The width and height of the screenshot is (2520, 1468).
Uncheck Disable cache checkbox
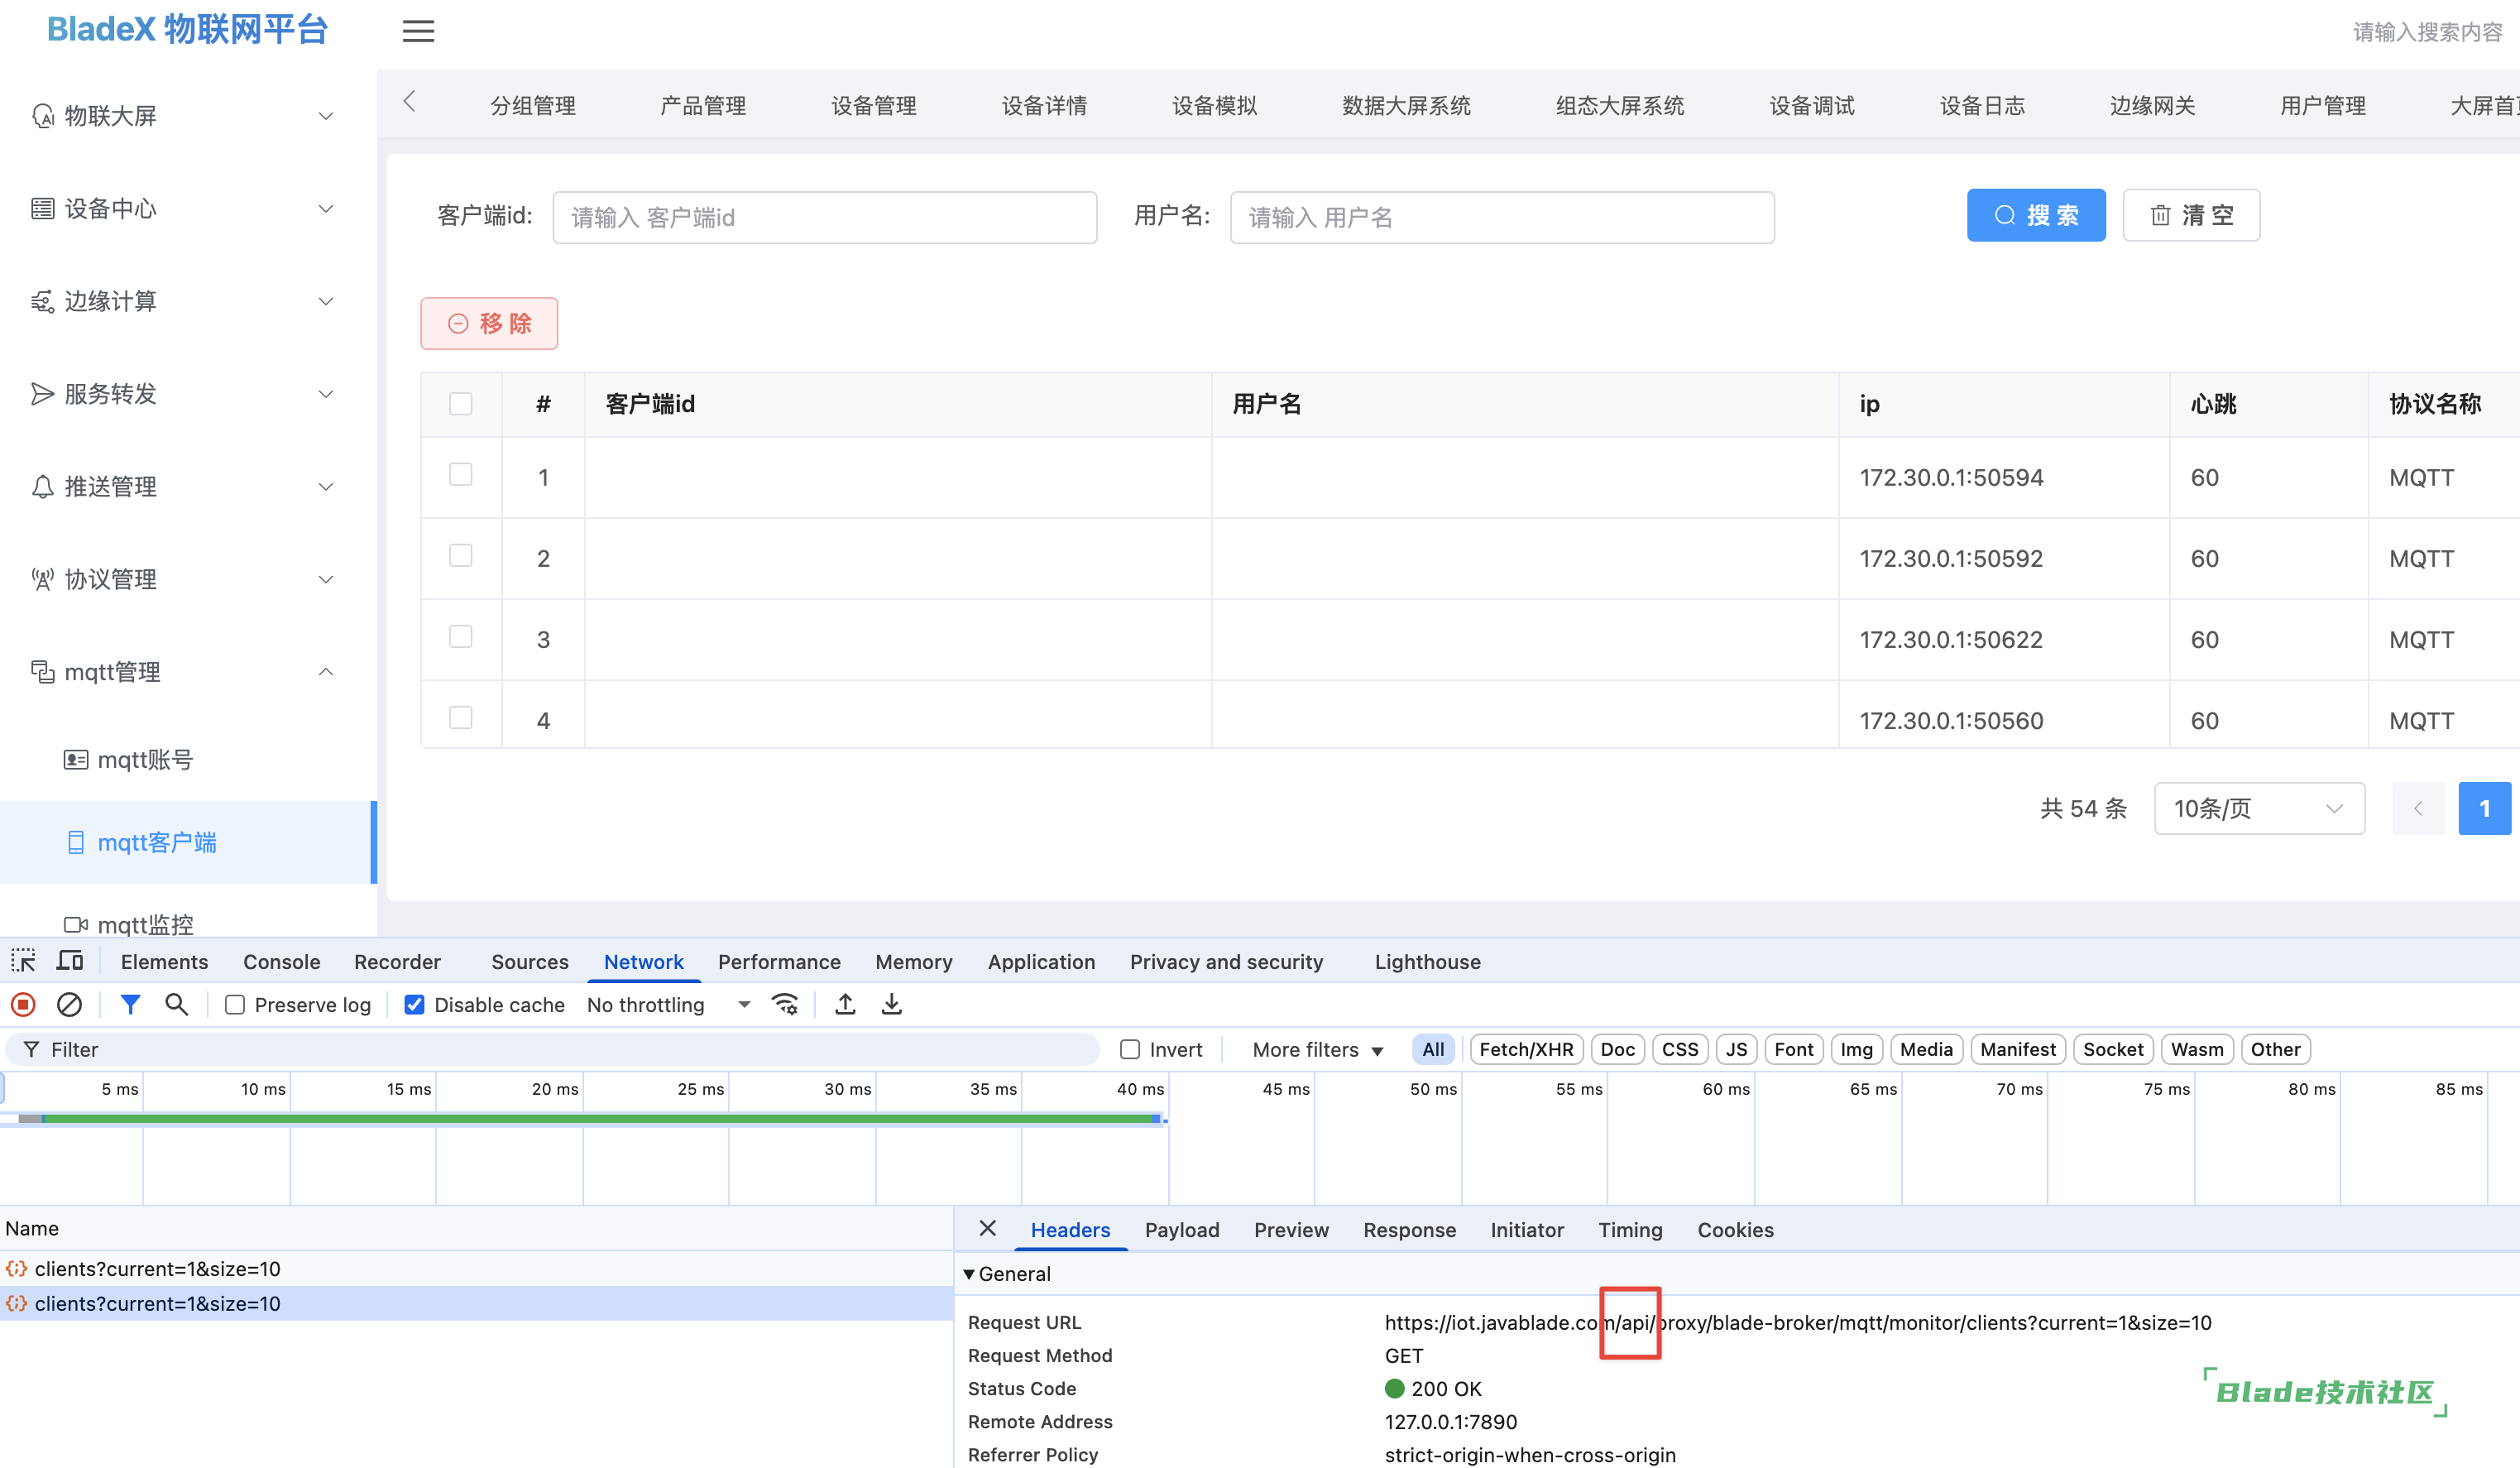pyautogui.click(x=414, y=1004)
